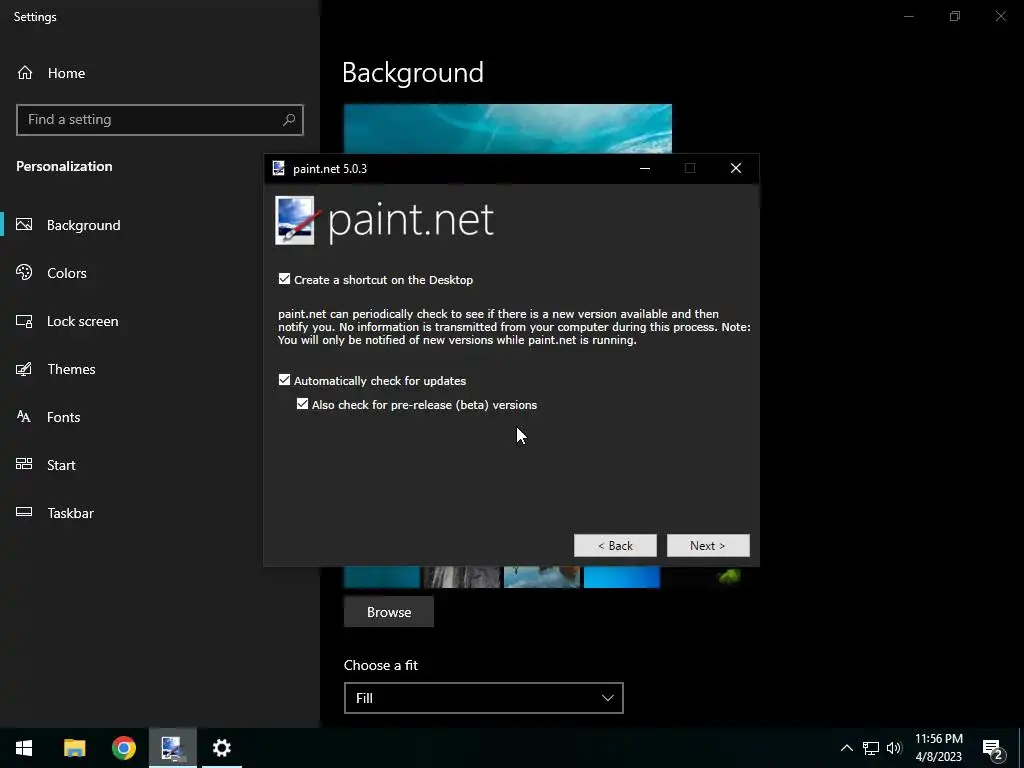Select the solid blue Windows wallpaper thumbnail
The width and height of the screenshot is (1024, 768).
[622, 577]
